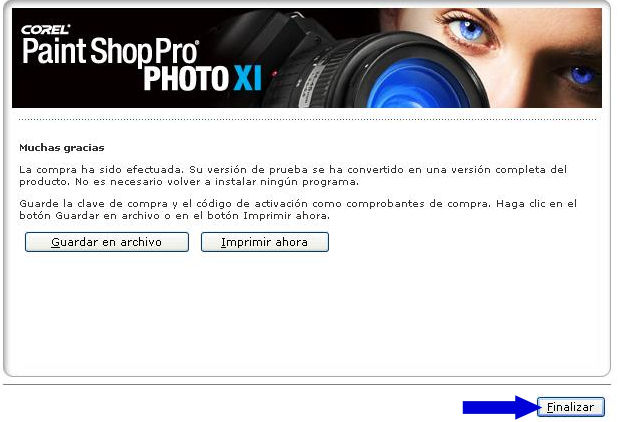This screenshot has height=422, width=626.
Task: Click the white PHOTO word in banner
Action: [186, 78]
